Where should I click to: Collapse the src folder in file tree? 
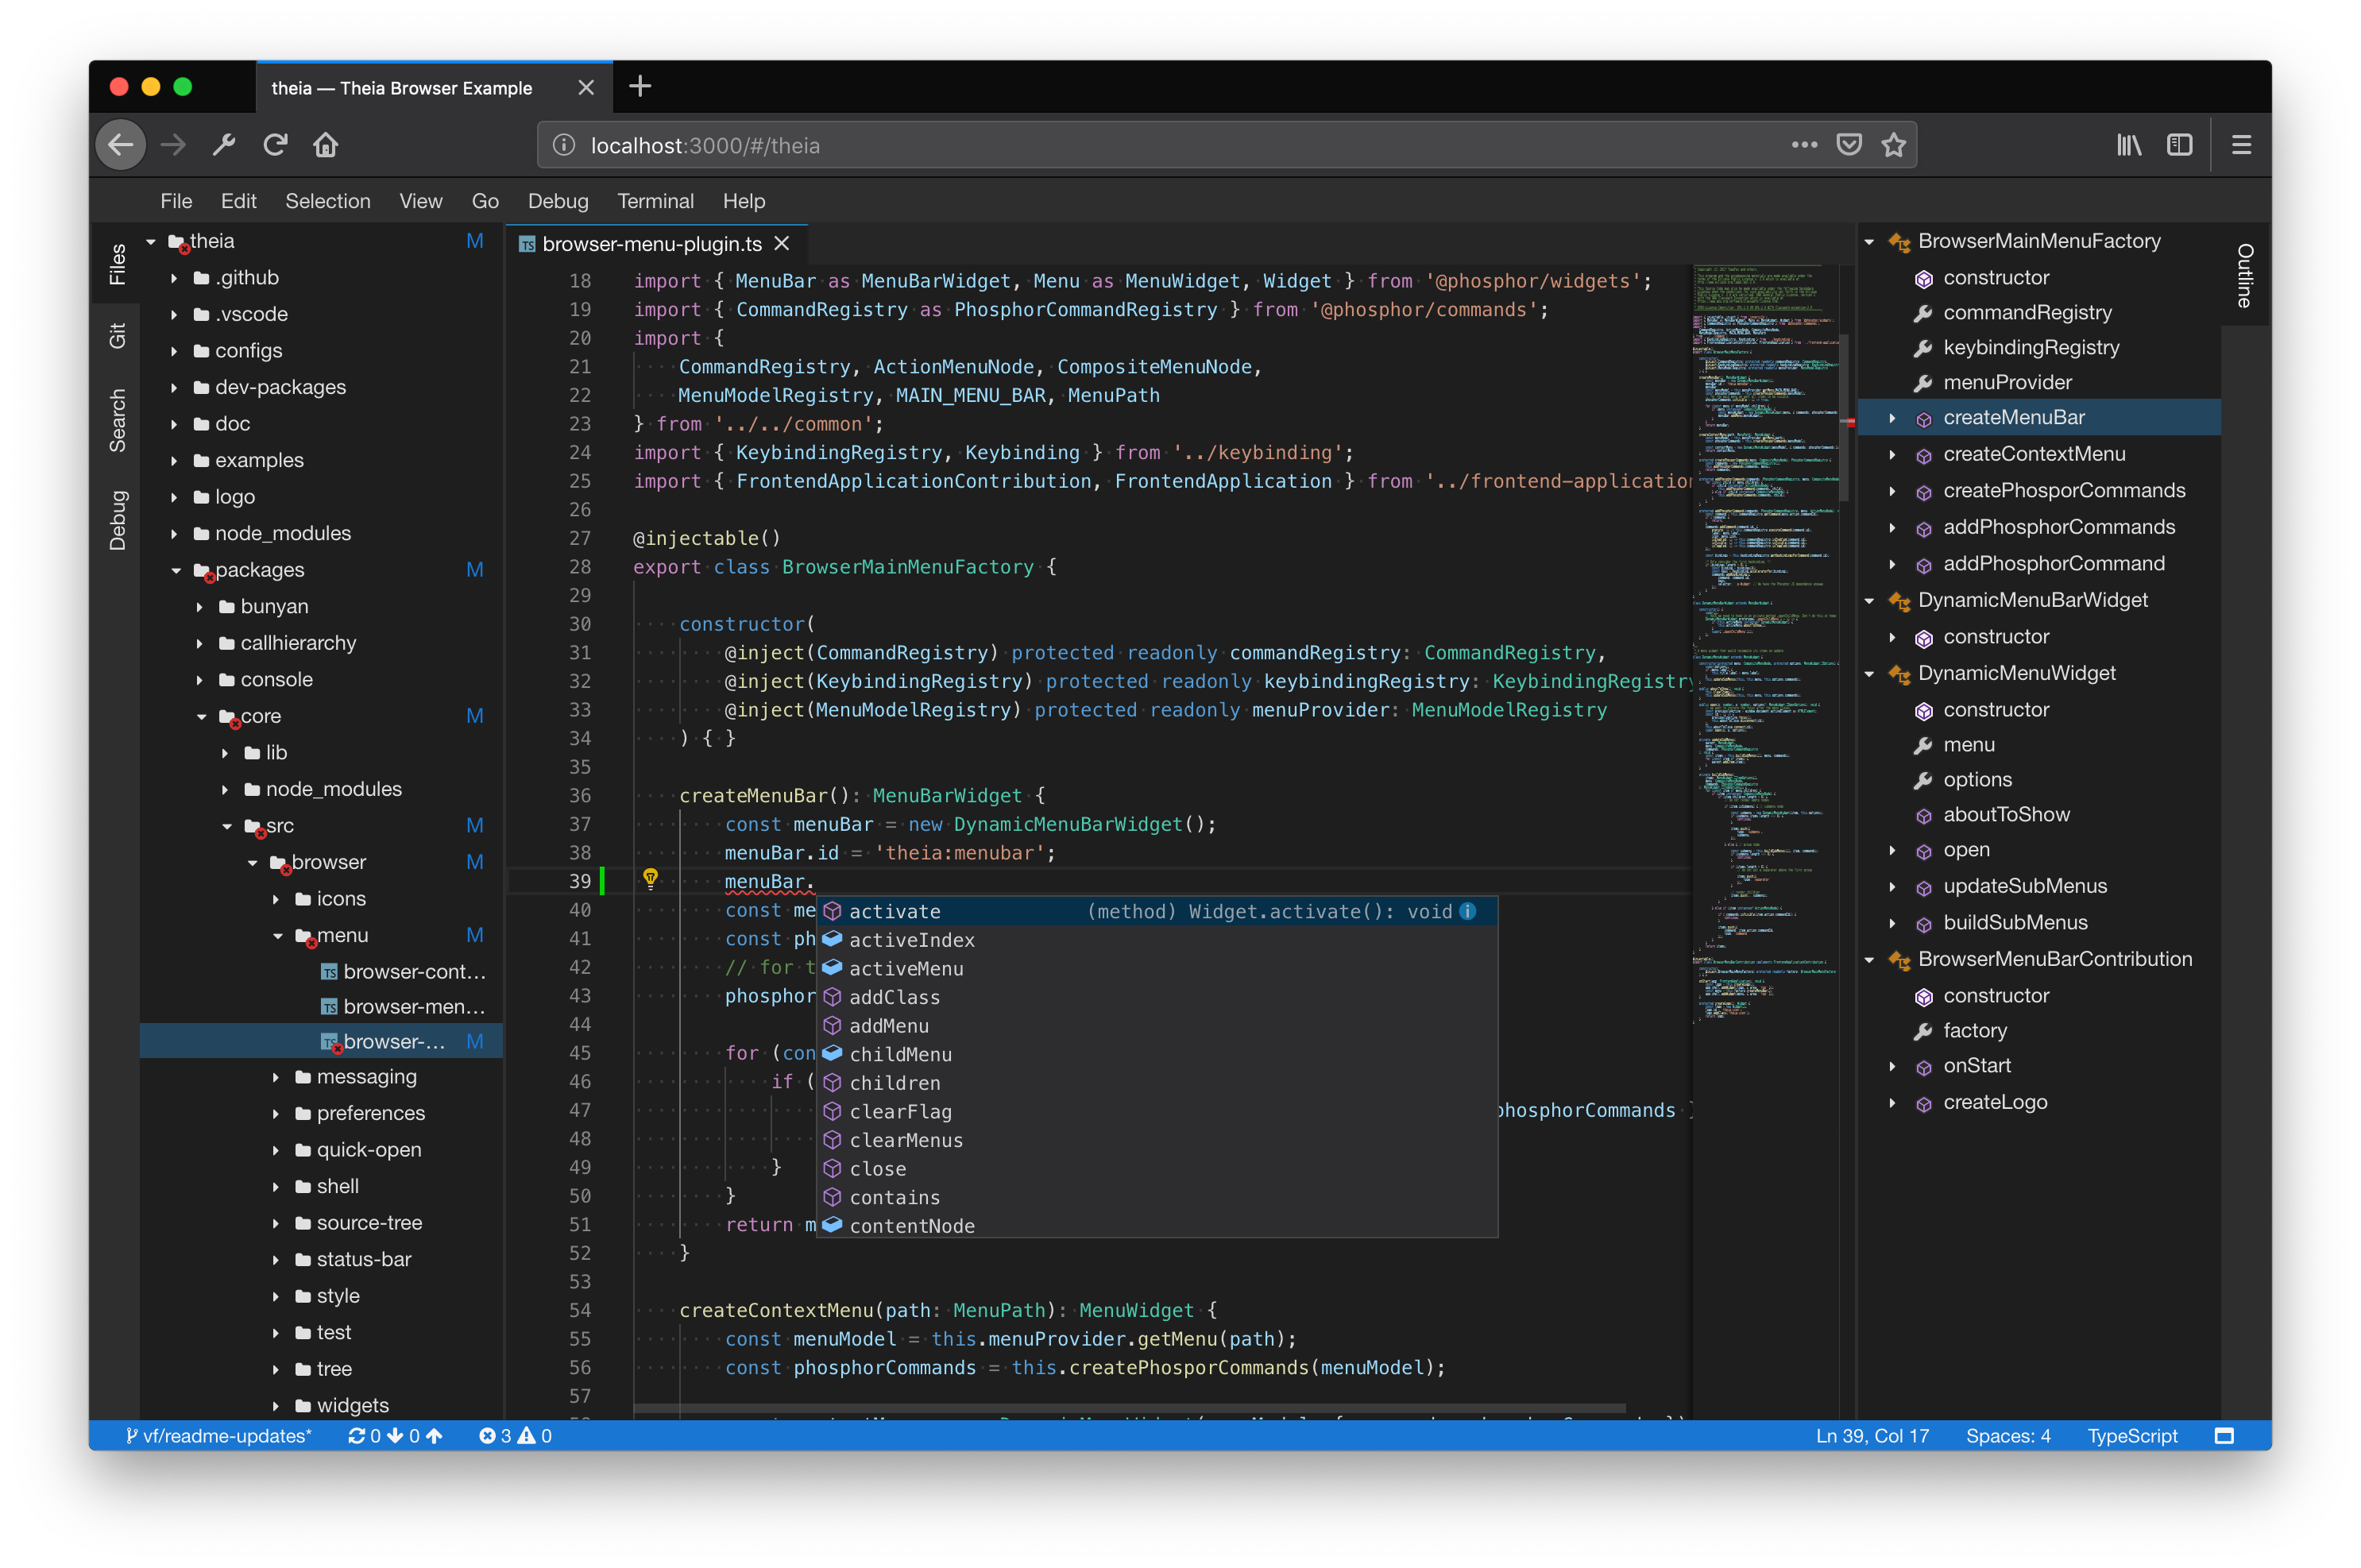point(227,826)
